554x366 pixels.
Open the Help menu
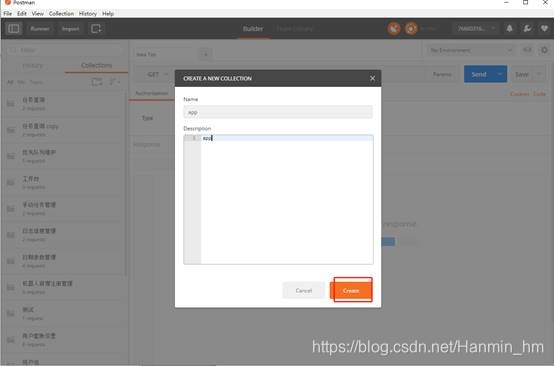[x=108, y=13]
